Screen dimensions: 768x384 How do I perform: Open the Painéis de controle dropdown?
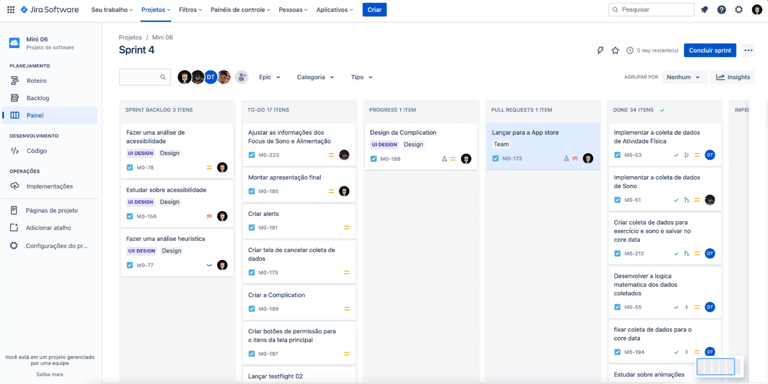coord(240,10)
